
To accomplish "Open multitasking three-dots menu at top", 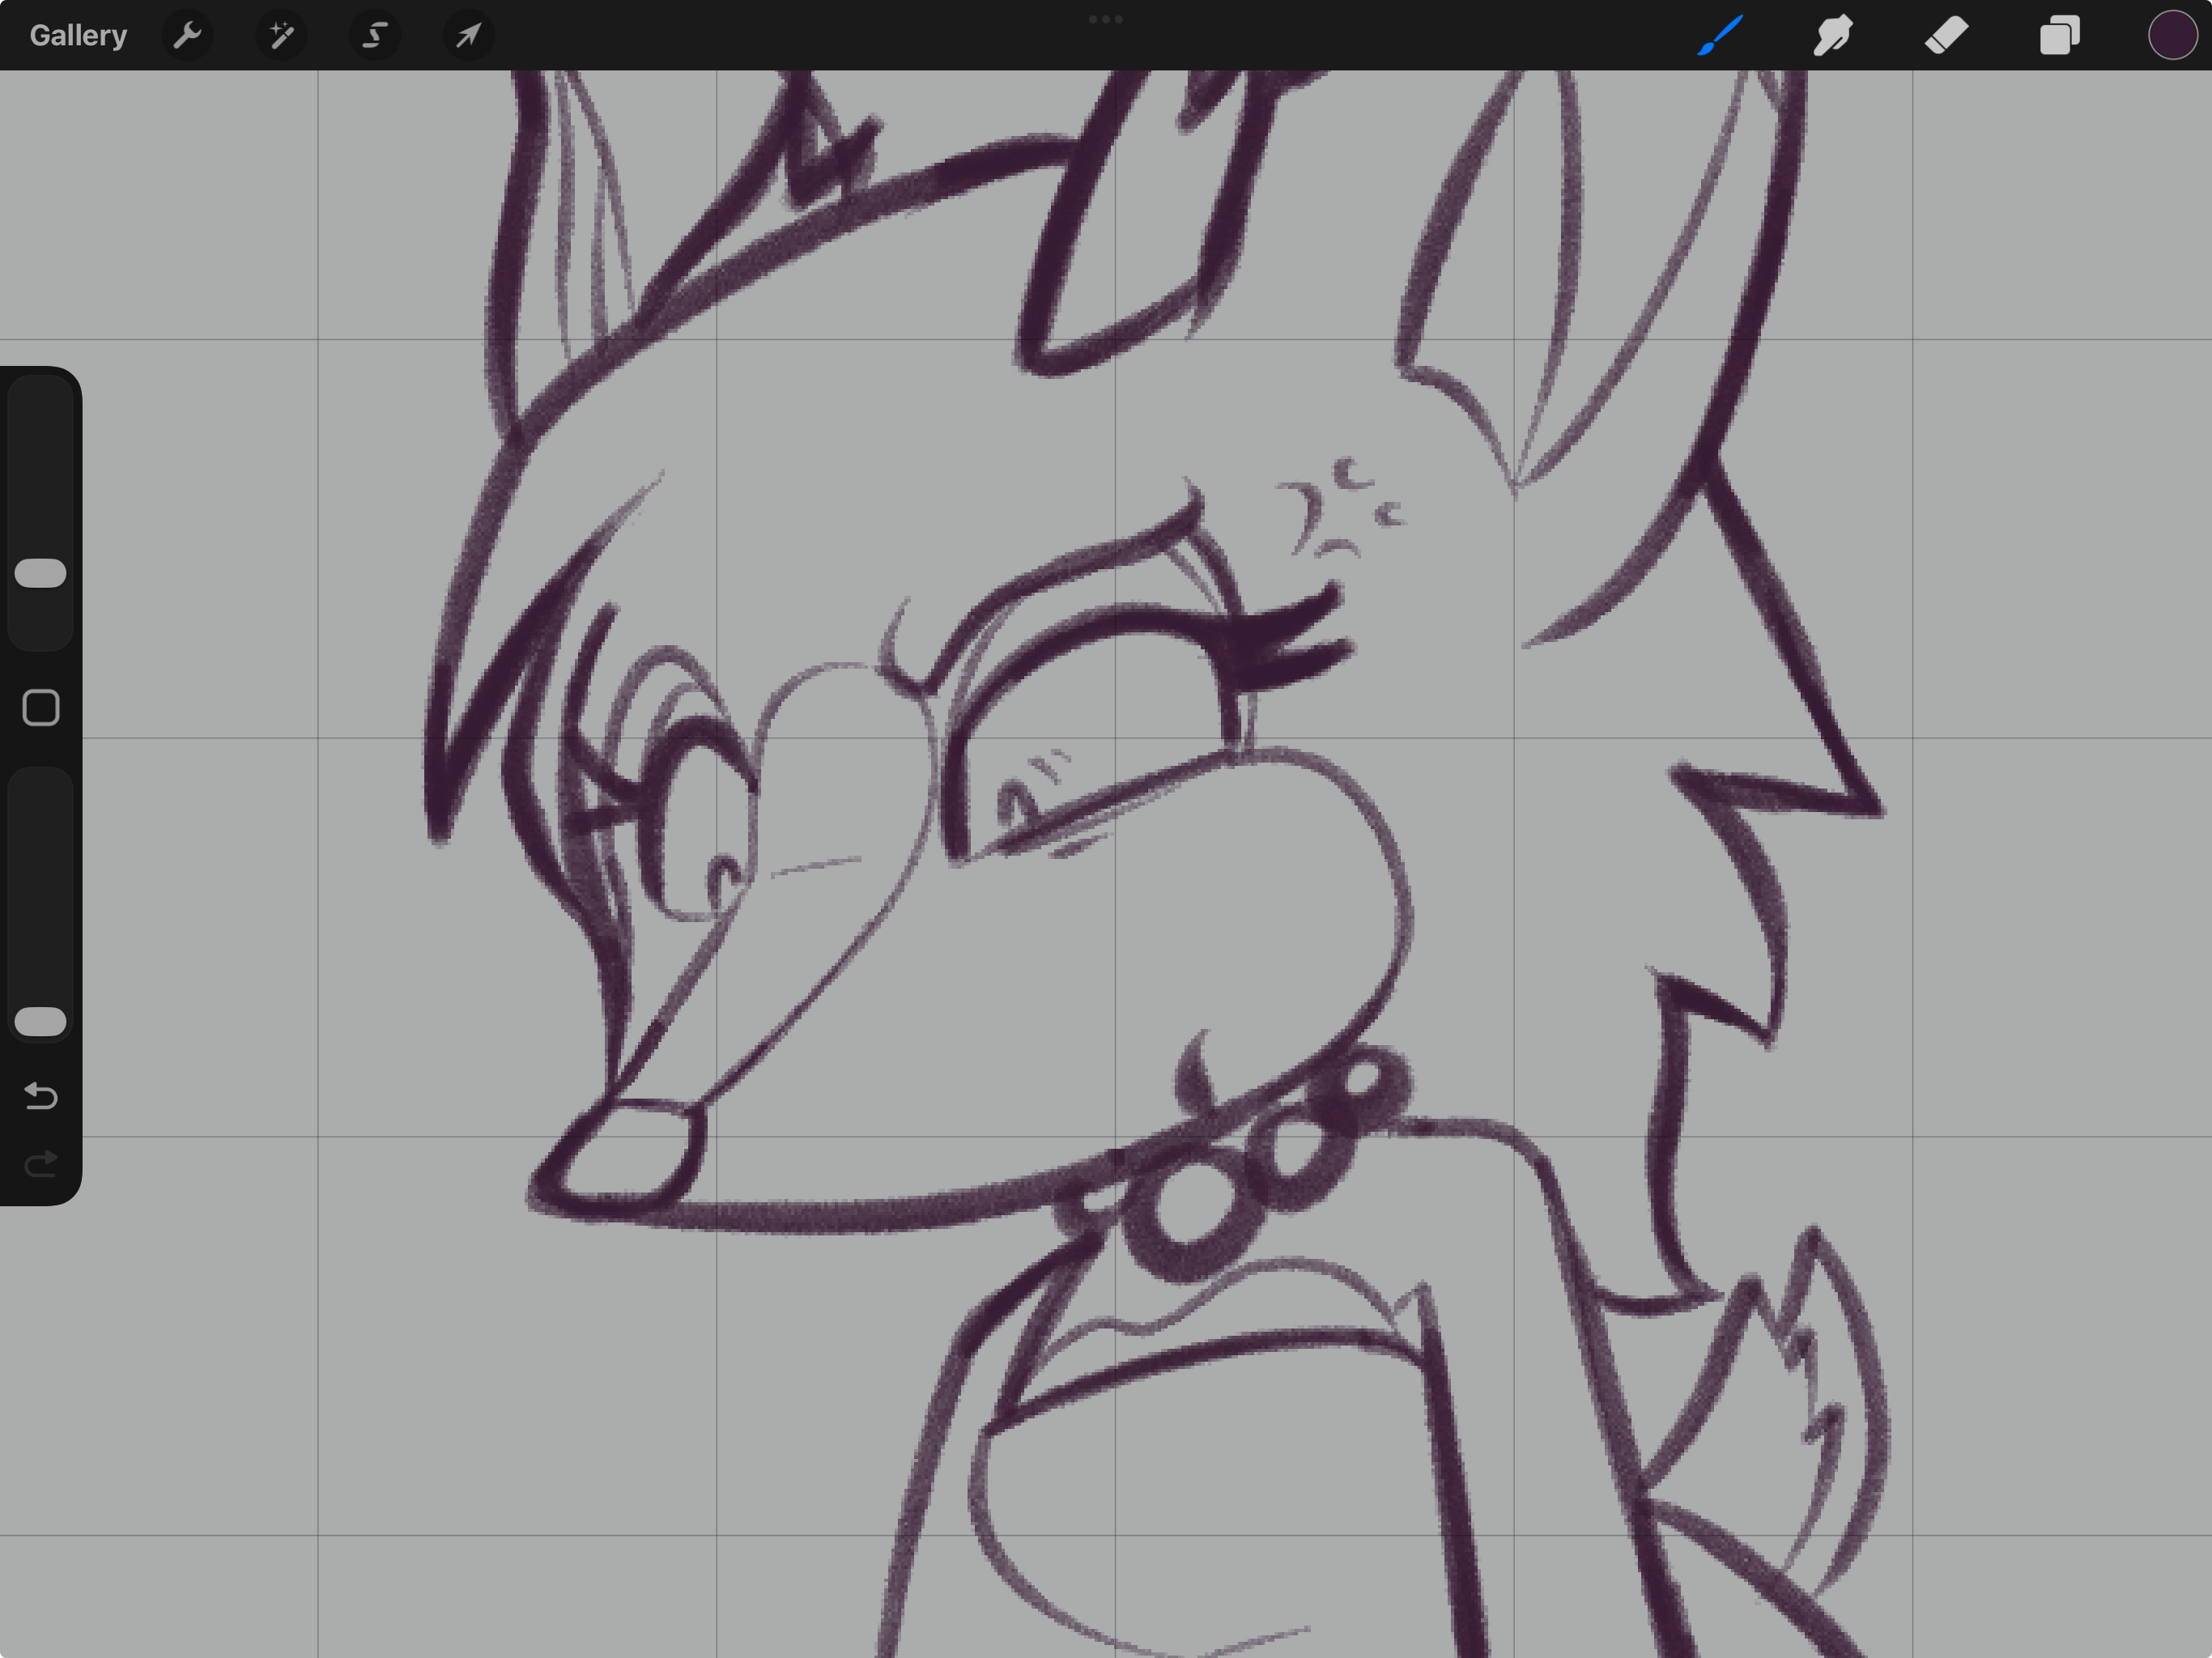I will pos(1105,19).
